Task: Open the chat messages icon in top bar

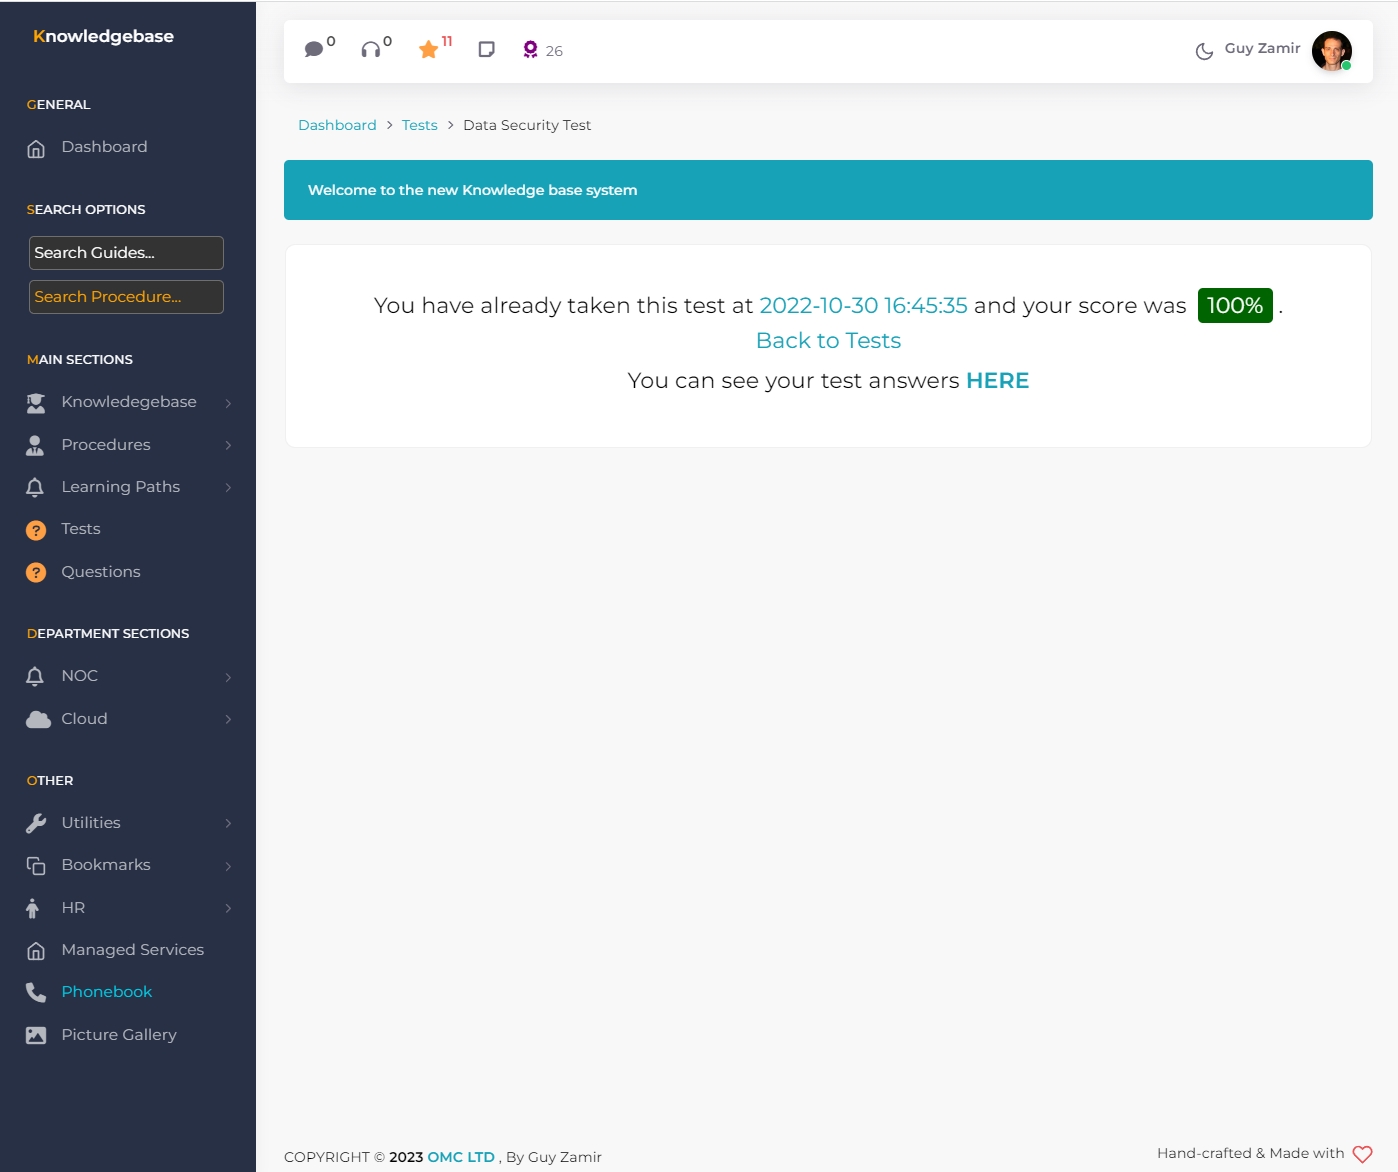Action: click(314, 49)
